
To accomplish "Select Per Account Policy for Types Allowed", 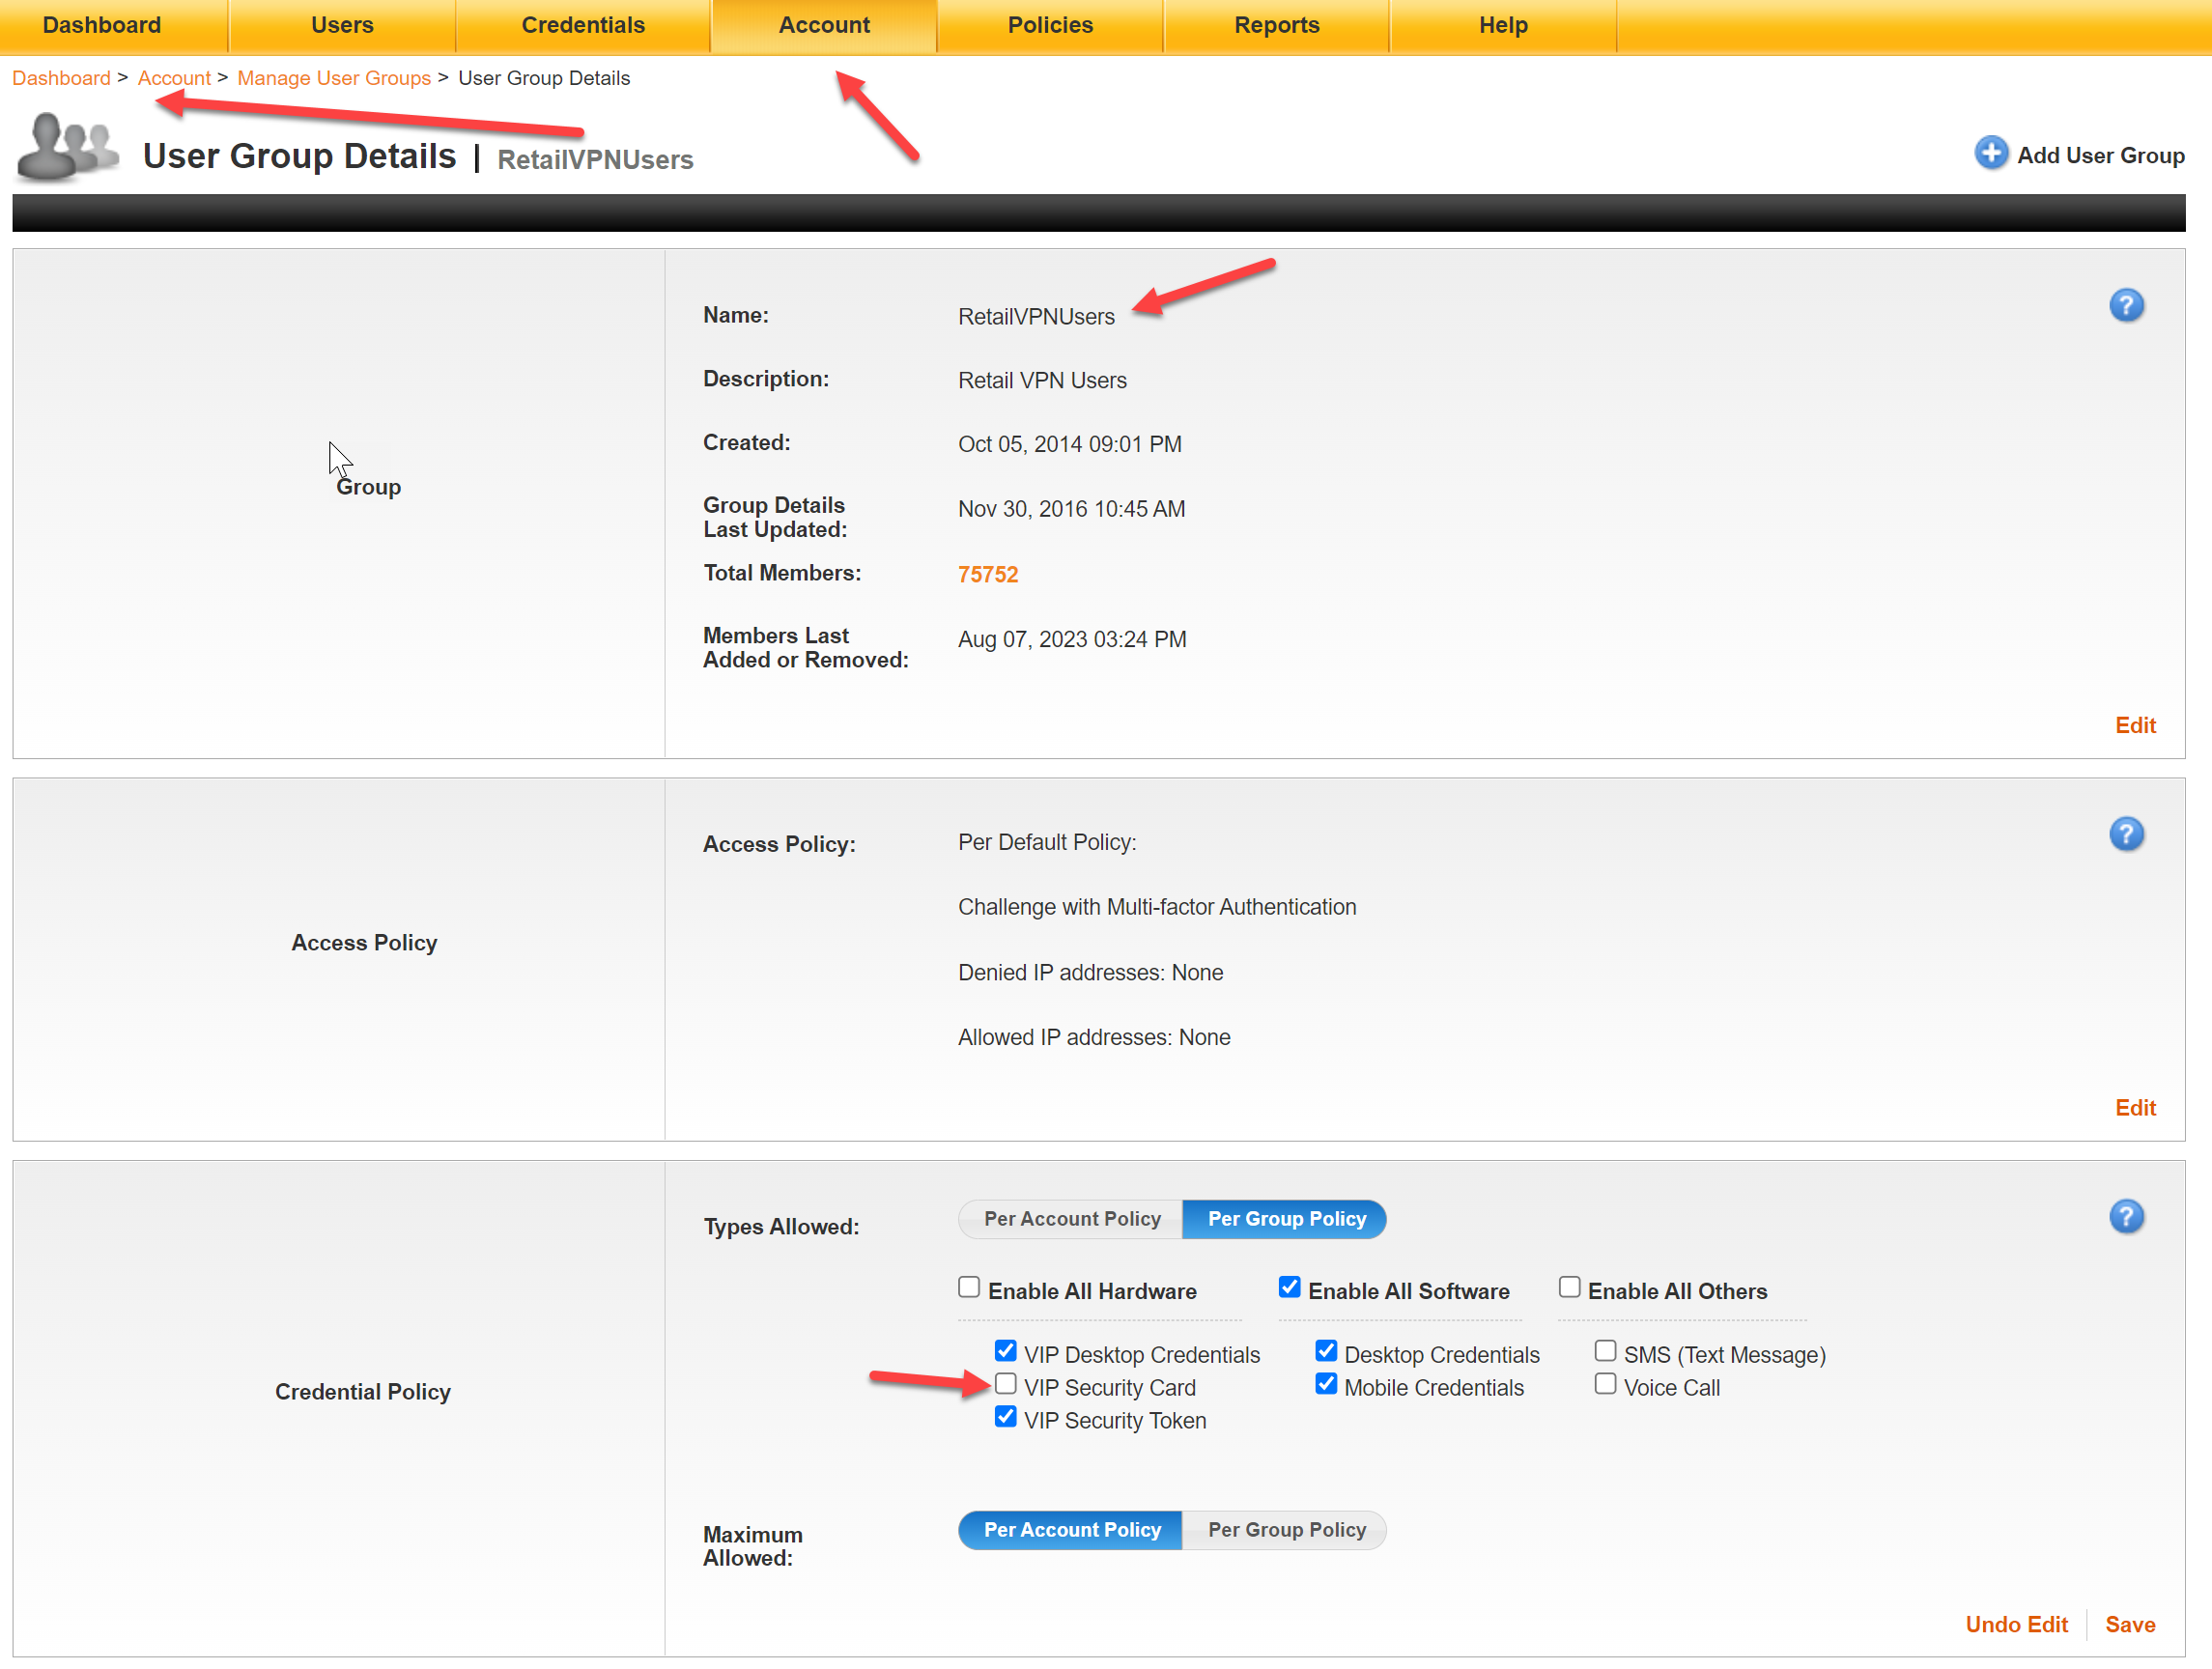I will pos(1071,1219).
